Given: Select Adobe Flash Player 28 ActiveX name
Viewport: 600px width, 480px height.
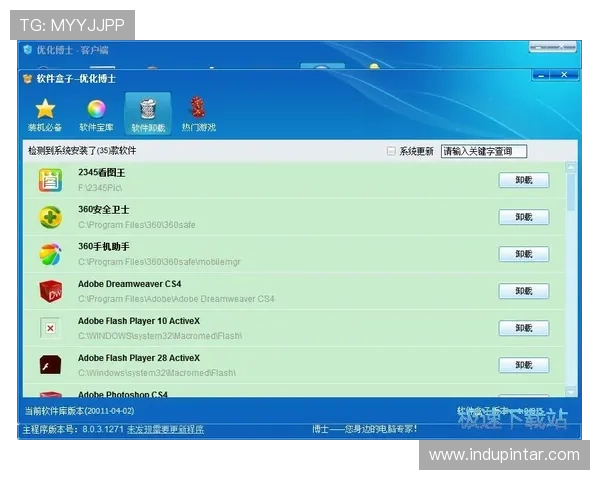Looking at the screenshot, I should pyautogui.click(x=139, y=358).
